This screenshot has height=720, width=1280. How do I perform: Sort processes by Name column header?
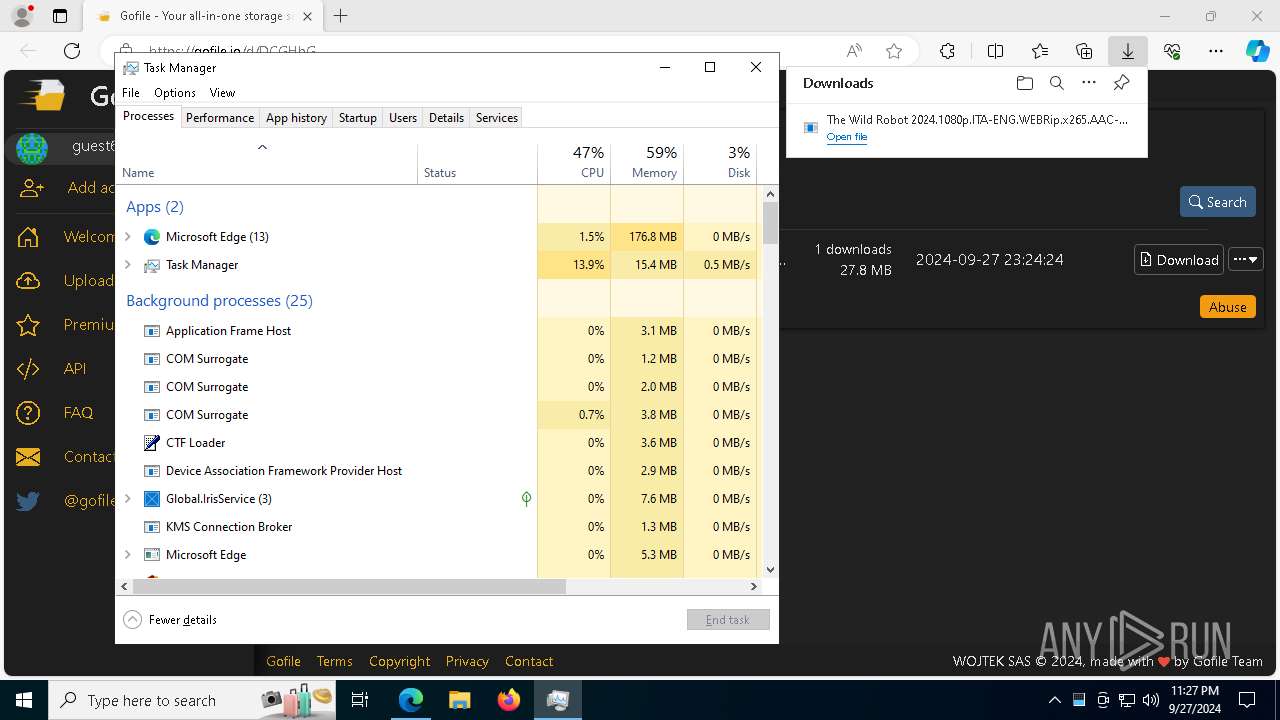click(267, 163)
